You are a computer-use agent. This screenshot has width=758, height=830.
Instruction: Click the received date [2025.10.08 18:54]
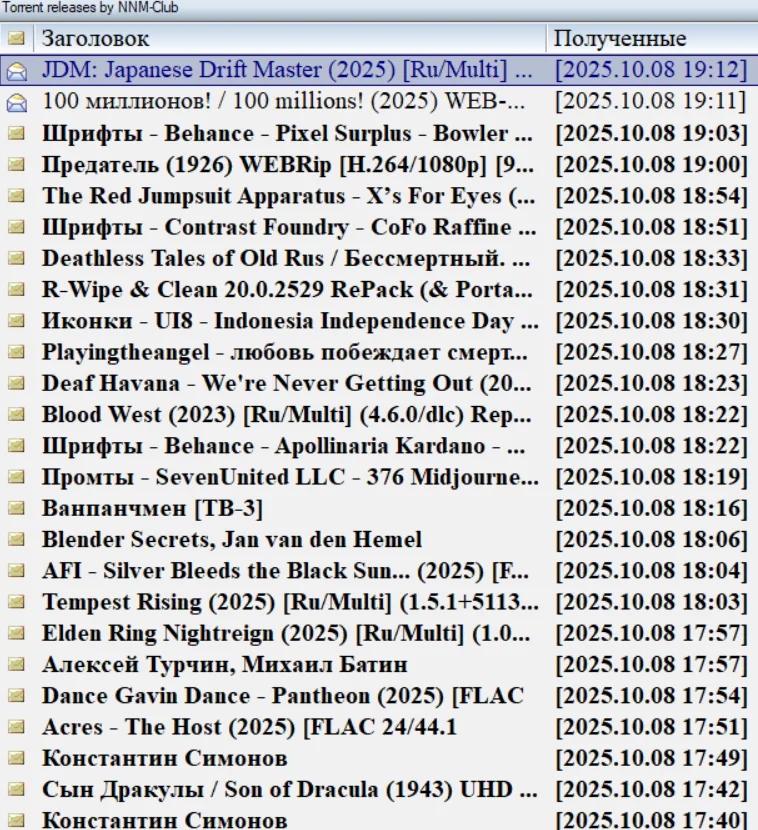[651, 195]
